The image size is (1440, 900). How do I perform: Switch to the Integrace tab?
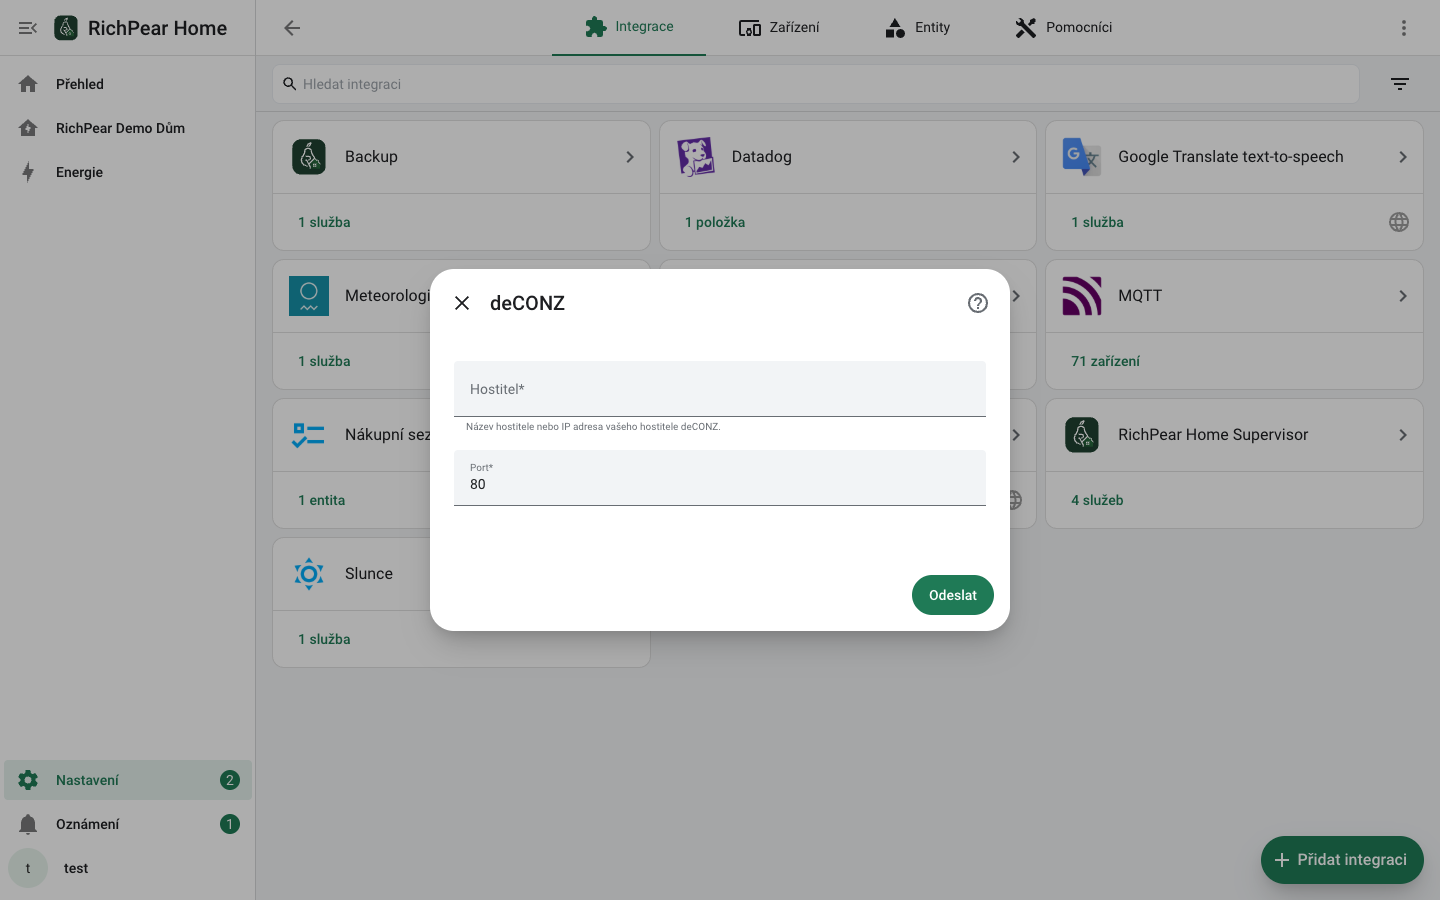tap(629, 27)
